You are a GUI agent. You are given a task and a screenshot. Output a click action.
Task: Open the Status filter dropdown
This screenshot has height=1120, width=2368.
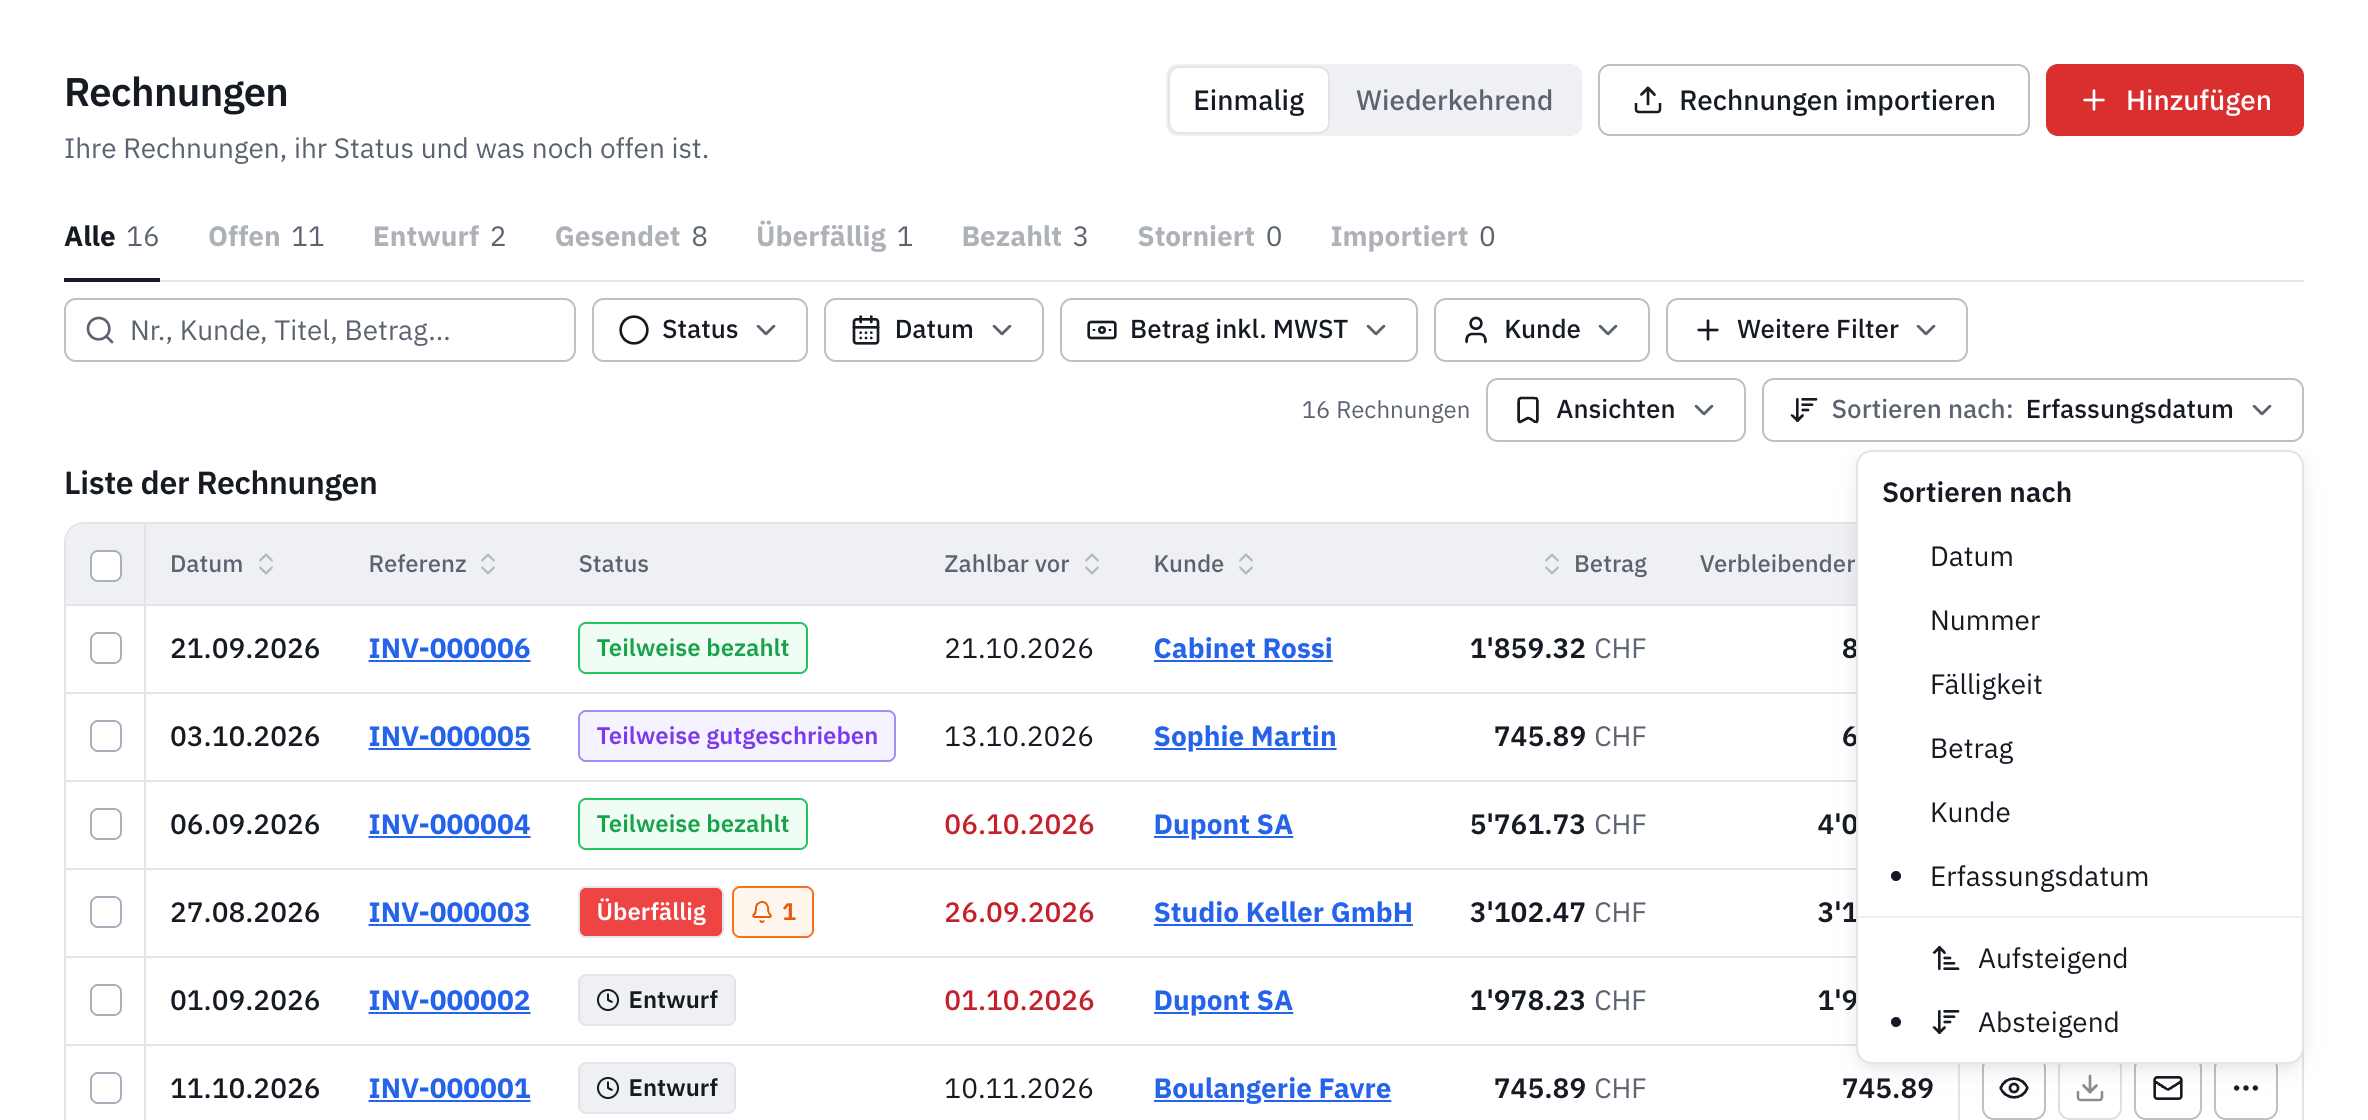pos(699,330)
